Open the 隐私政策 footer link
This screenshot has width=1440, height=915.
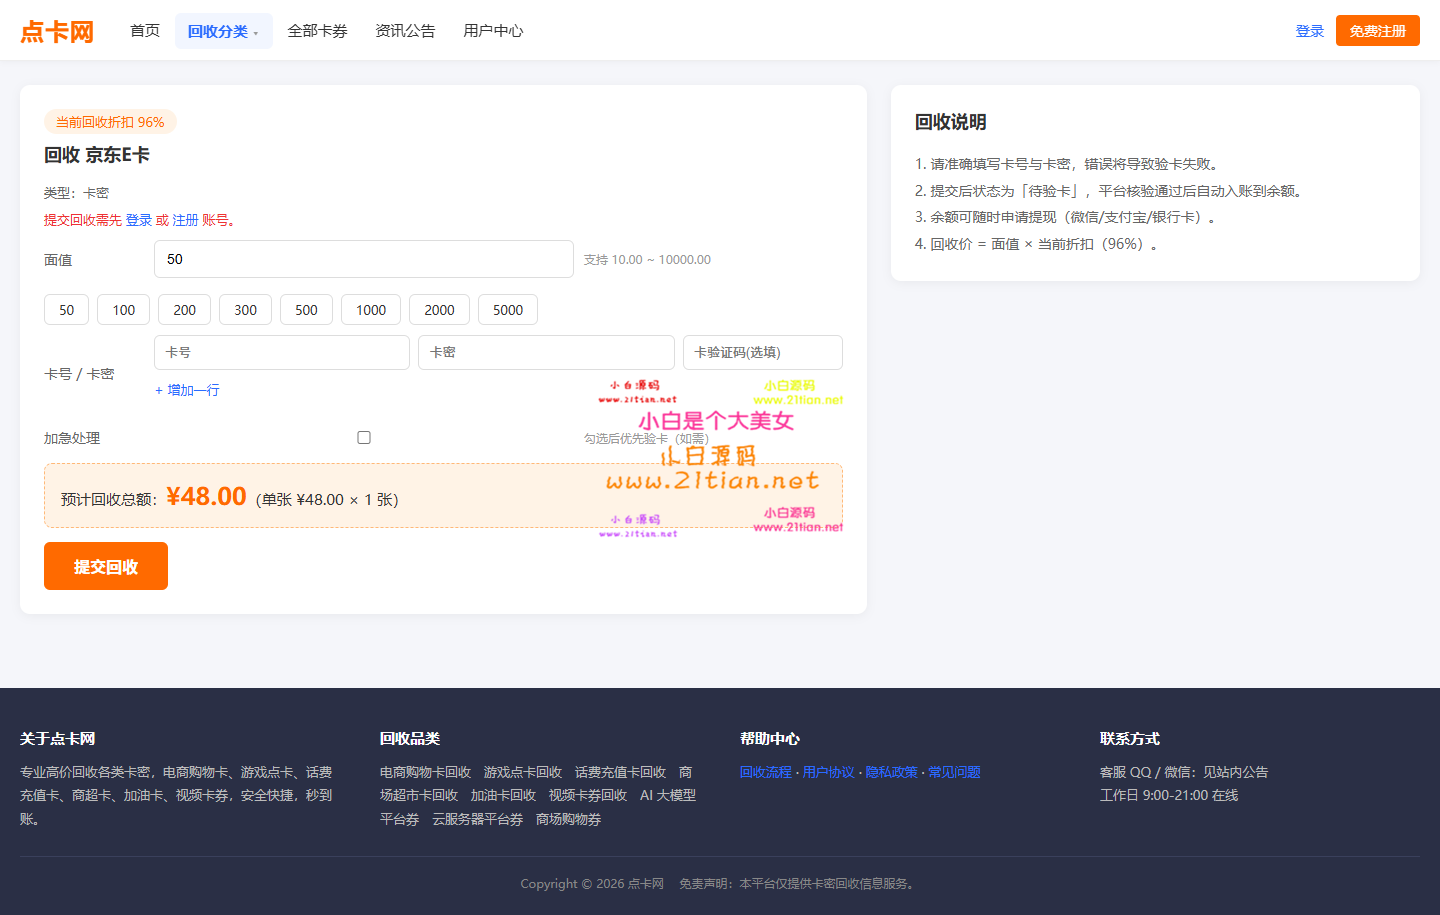coord(891,772)
